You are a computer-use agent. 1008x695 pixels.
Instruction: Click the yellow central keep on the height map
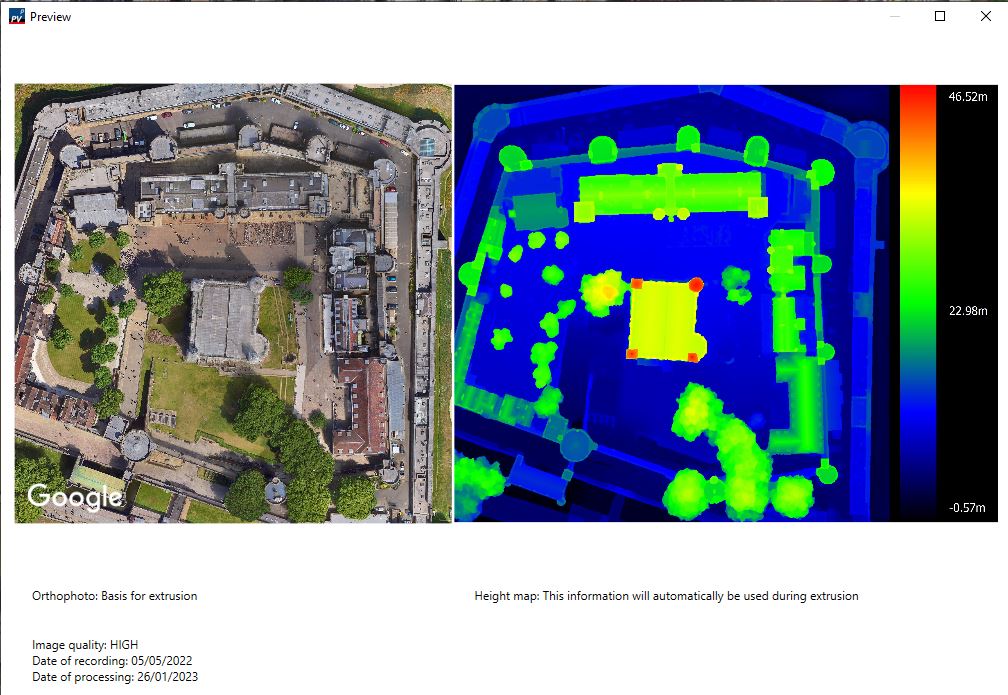click(x=663, y=320)
